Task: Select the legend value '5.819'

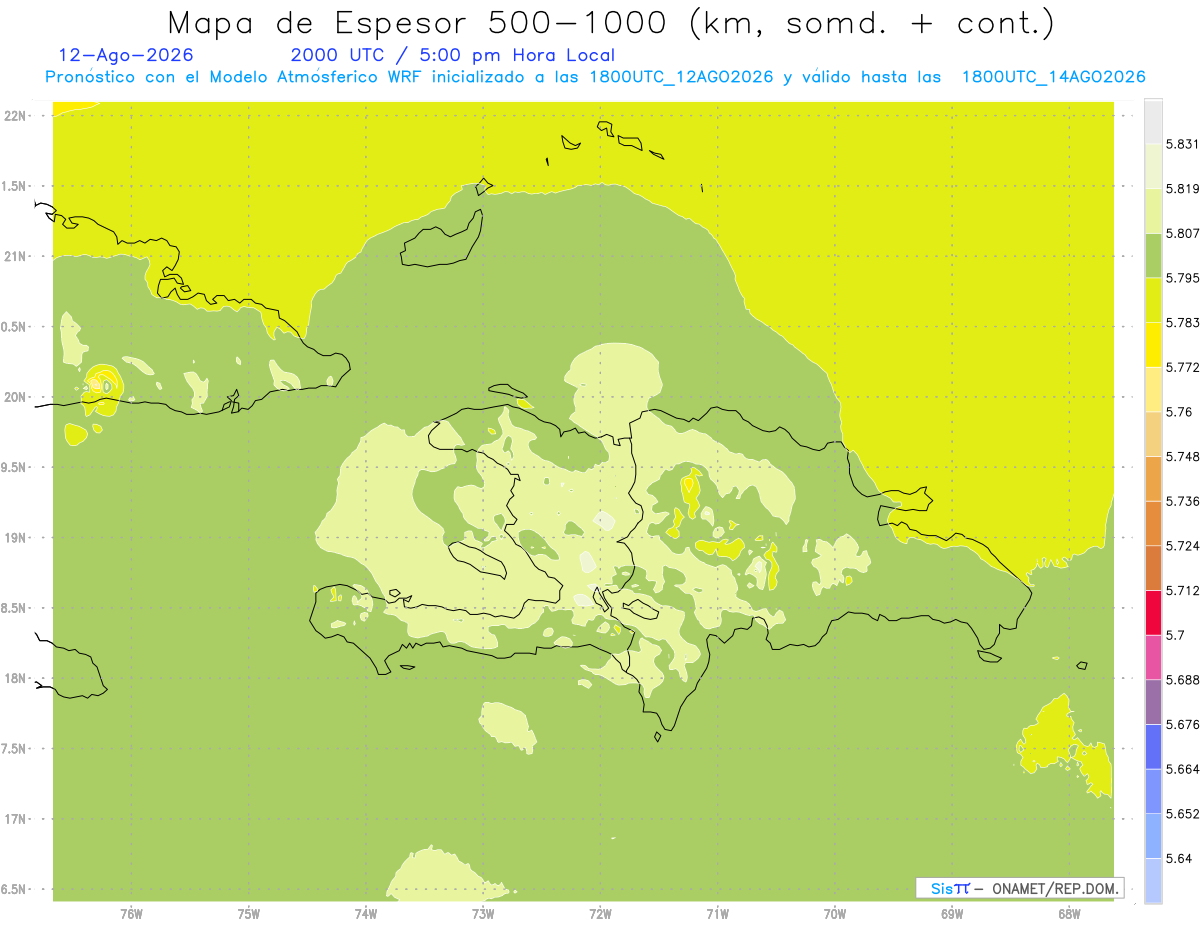Action: [x=1183, y=188]
